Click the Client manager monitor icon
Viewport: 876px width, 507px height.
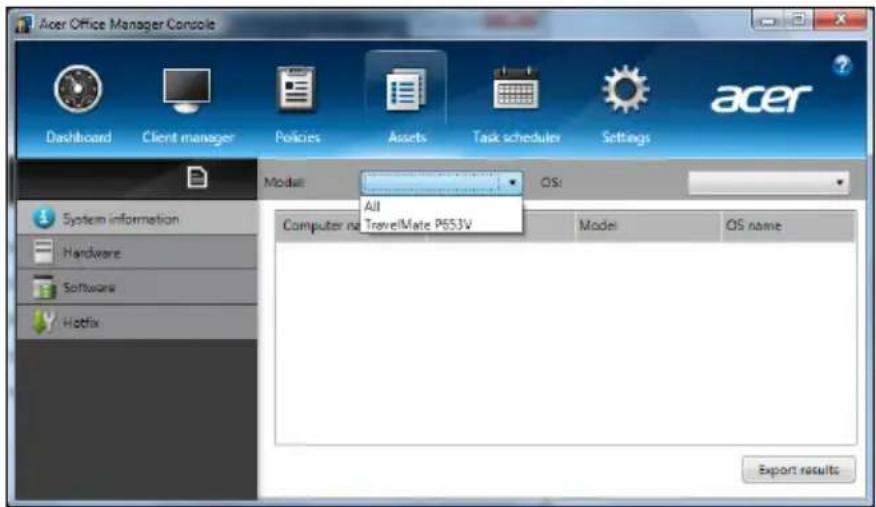click(x=186, y=94)
